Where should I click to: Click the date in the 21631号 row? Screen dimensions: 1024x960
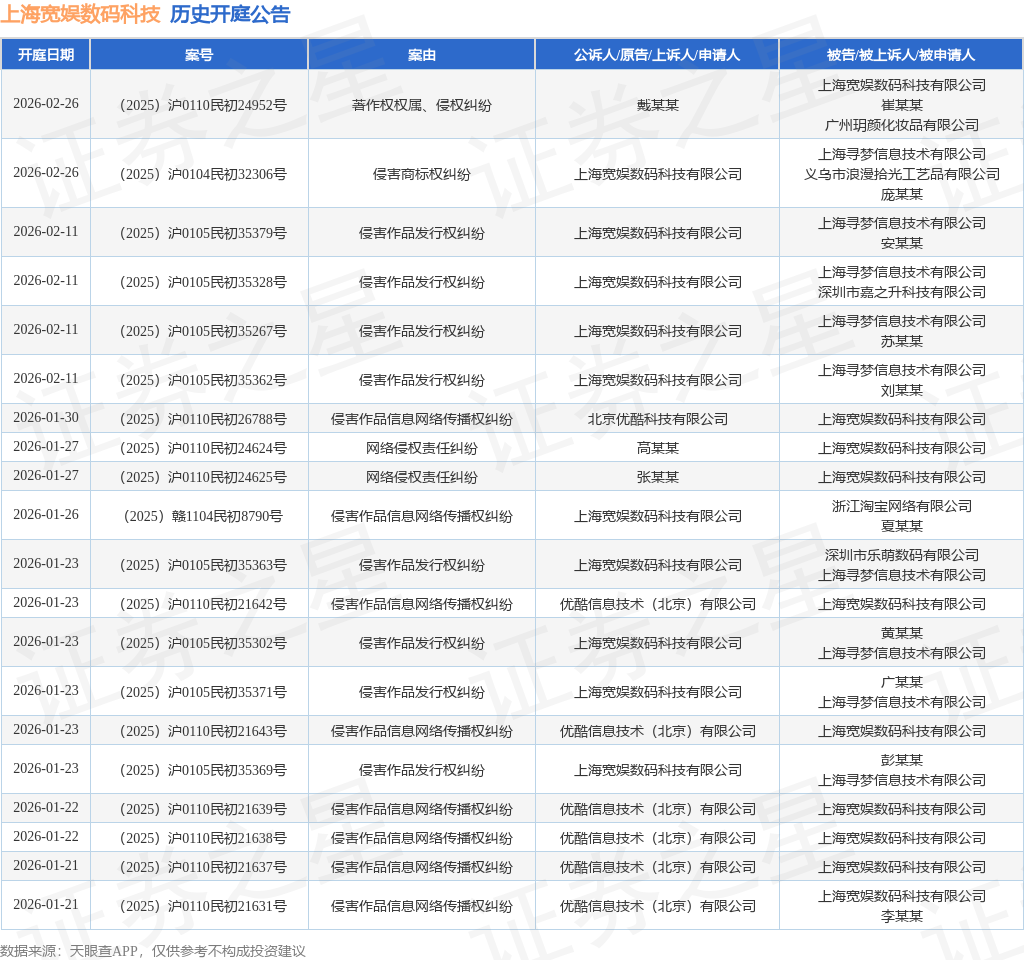click(46, 904)
